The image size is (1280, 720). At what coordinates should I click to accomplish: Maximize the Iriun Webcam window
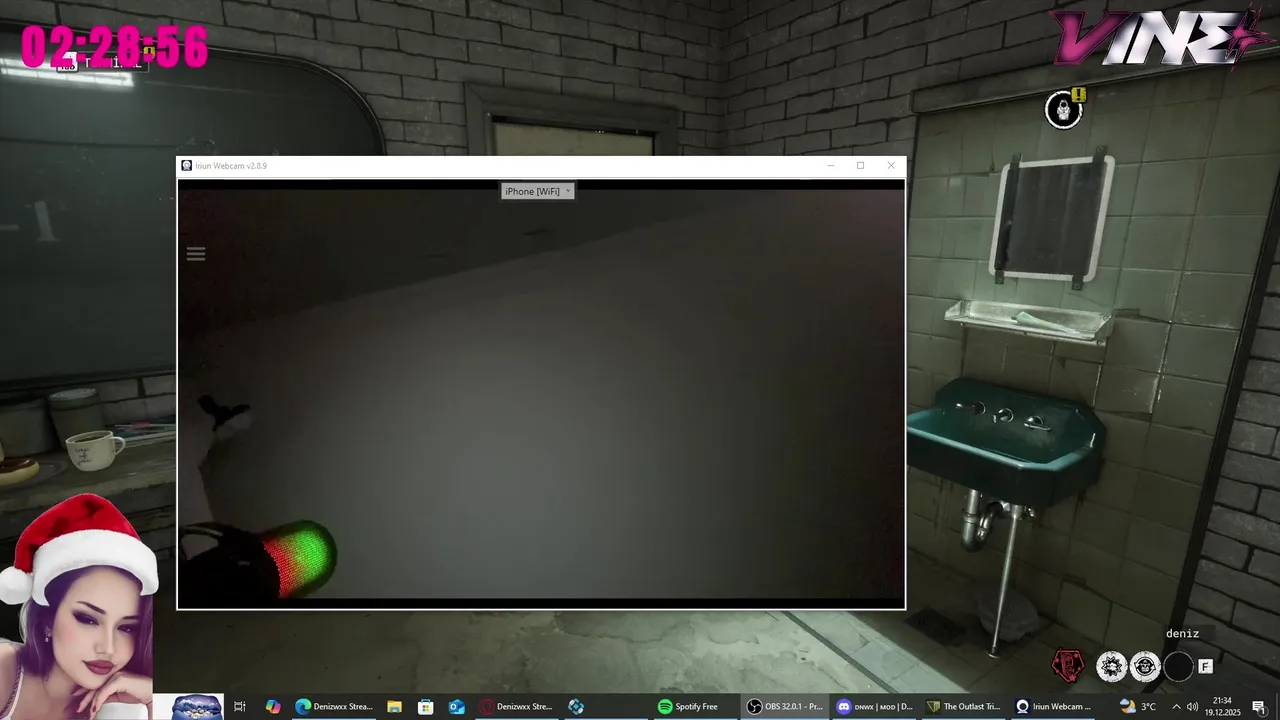tap(860, 166)
